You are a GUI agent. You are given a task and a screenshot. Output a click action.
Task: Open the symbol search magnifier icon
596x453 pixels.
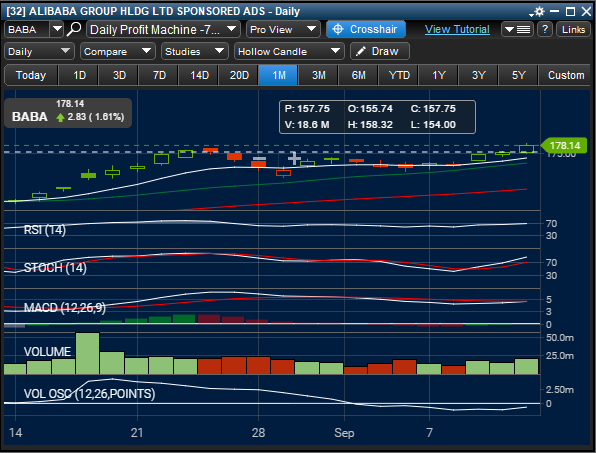tap(74, 29)
